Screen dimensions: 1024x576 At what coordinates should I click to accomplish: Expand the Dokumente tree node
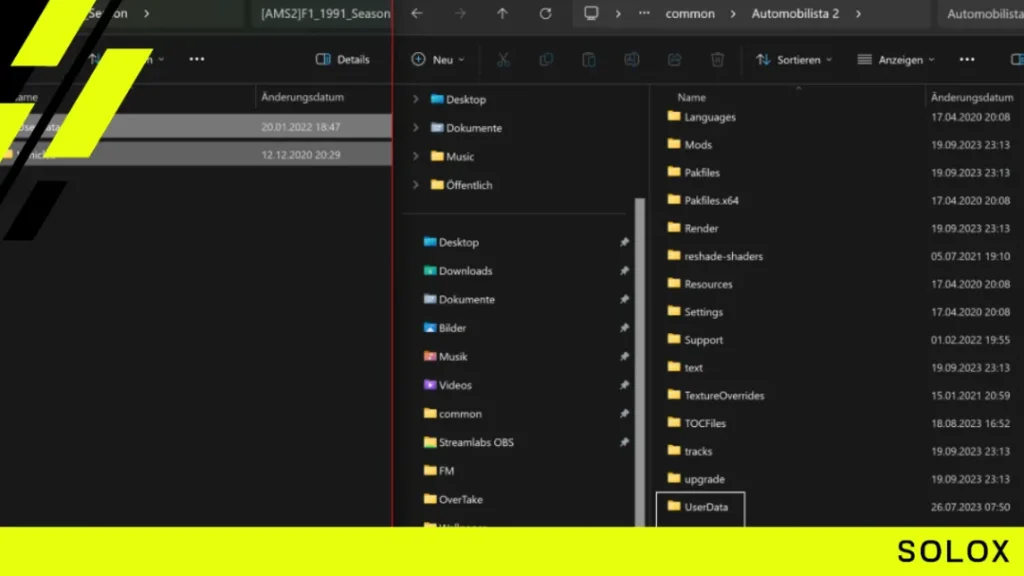[x=415, y=128]
